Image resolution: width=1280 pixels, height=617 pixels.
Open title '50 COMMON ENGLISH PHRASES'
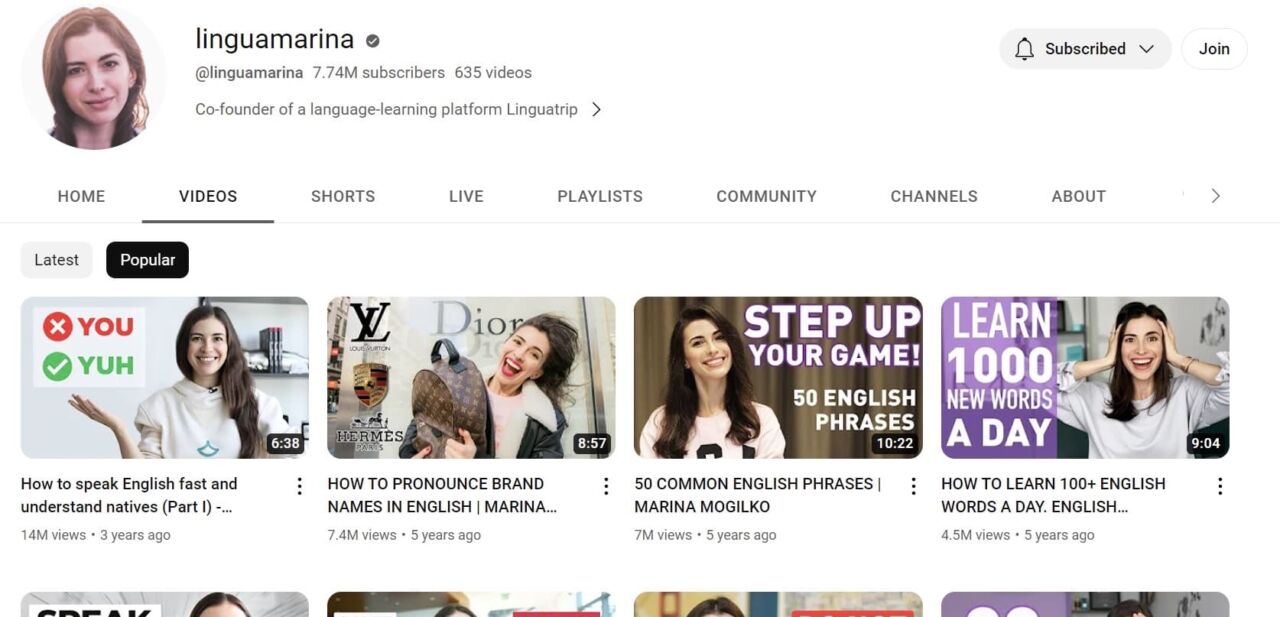[758, 495]
